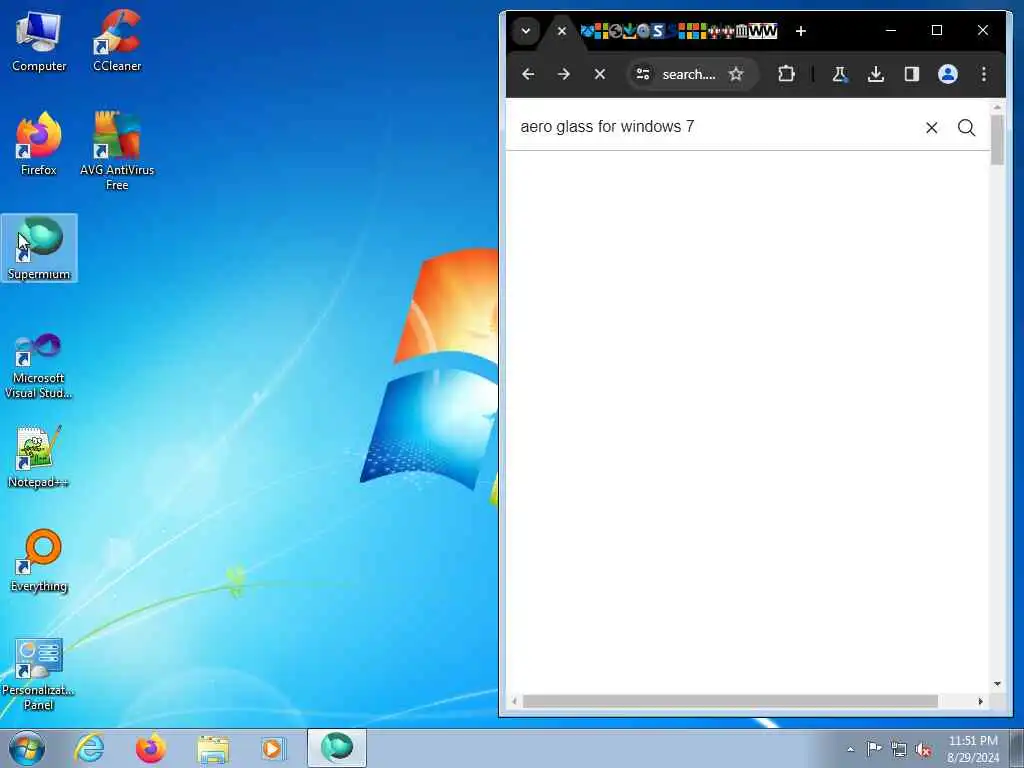Open the user profile avatar
This screenshot has width=1024, height=768.
[948, 74]
